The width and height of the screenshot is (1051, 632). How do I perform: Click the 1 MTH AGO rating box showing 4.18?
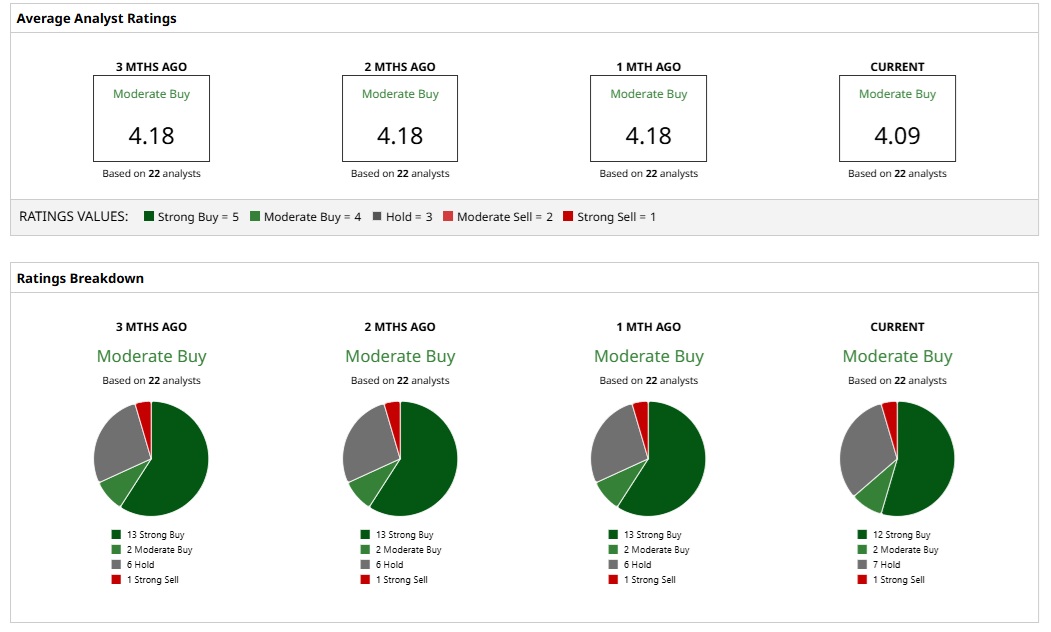point(648,119)
